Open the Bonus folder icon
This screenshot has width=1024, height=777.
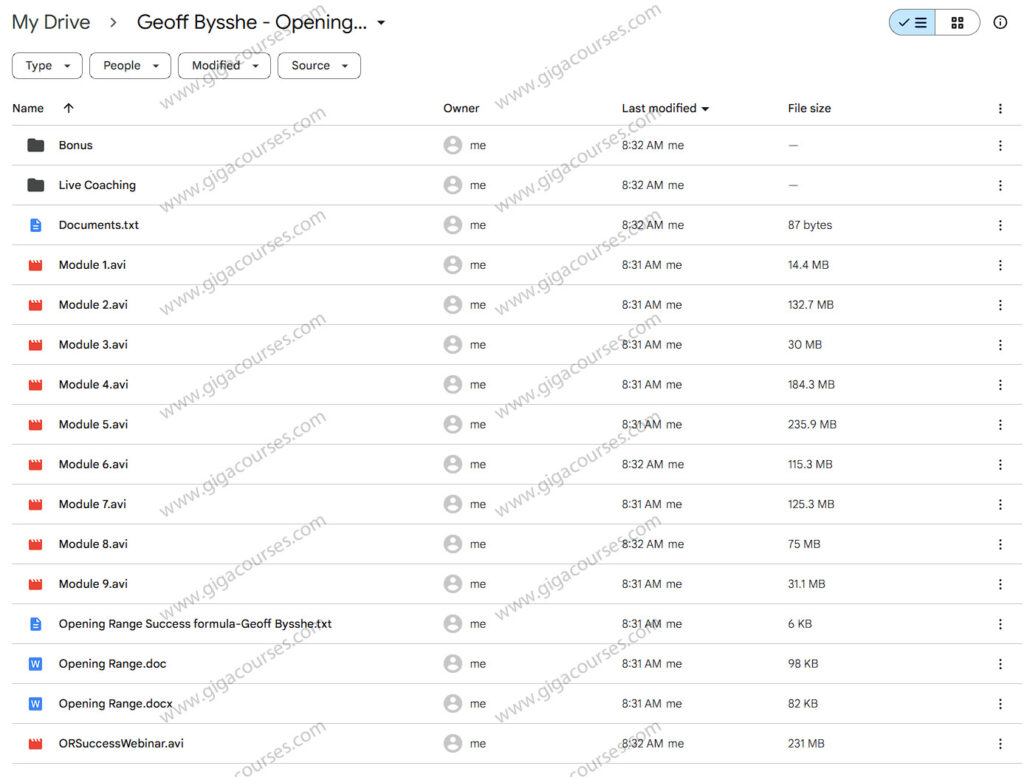(x=34, y=144)
